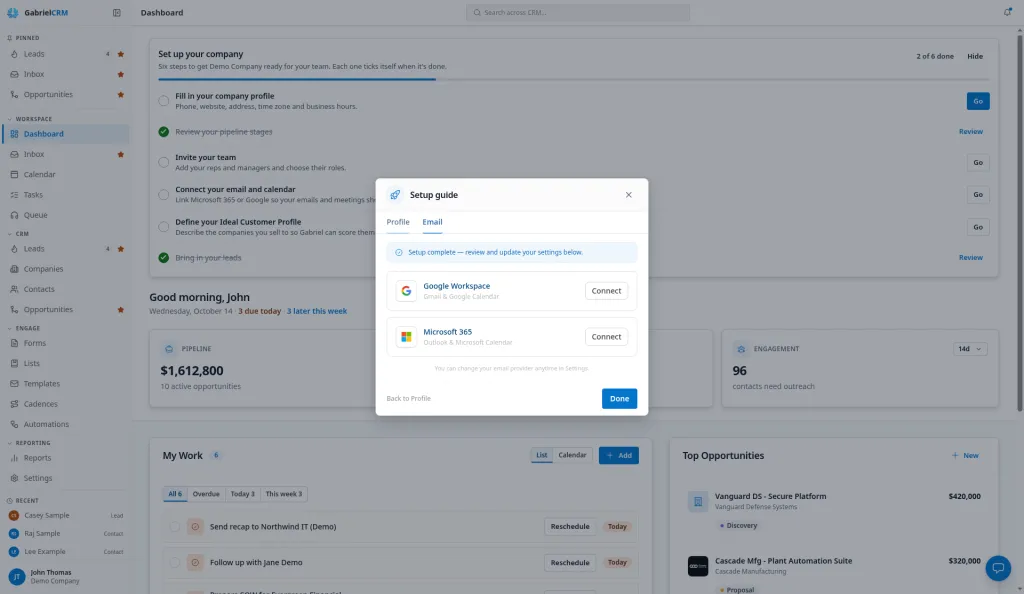Screen dimensions: 1024x594
Task: Select the Email tab in Setup guide
Action: (x=432, y=222)
